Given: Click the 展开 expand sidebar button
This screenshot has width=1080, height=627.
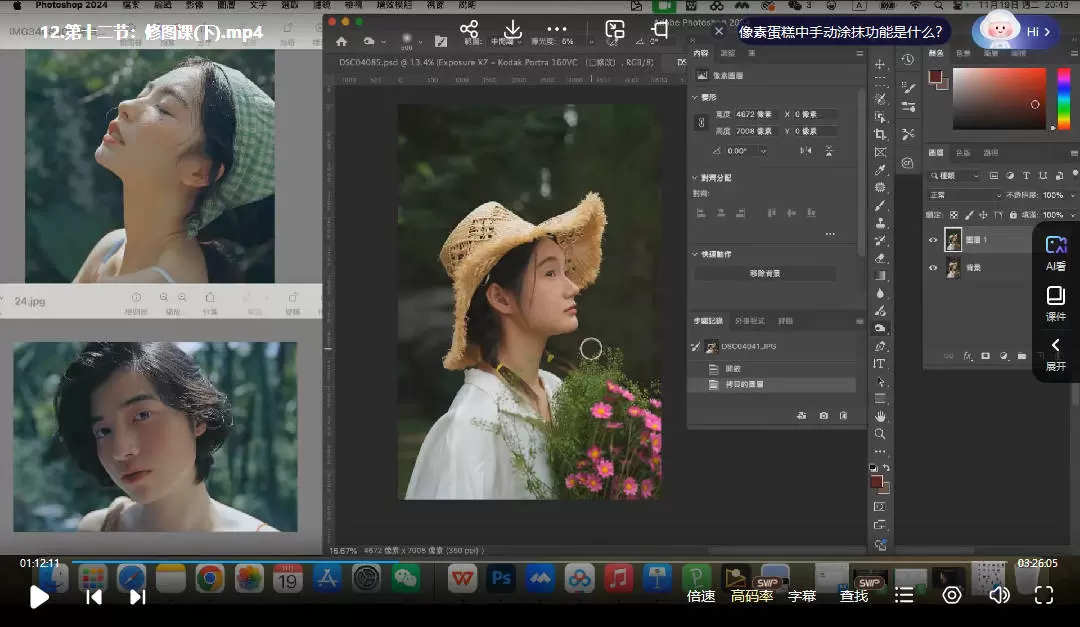Looking at the screenshot, I should (1056, 354).
